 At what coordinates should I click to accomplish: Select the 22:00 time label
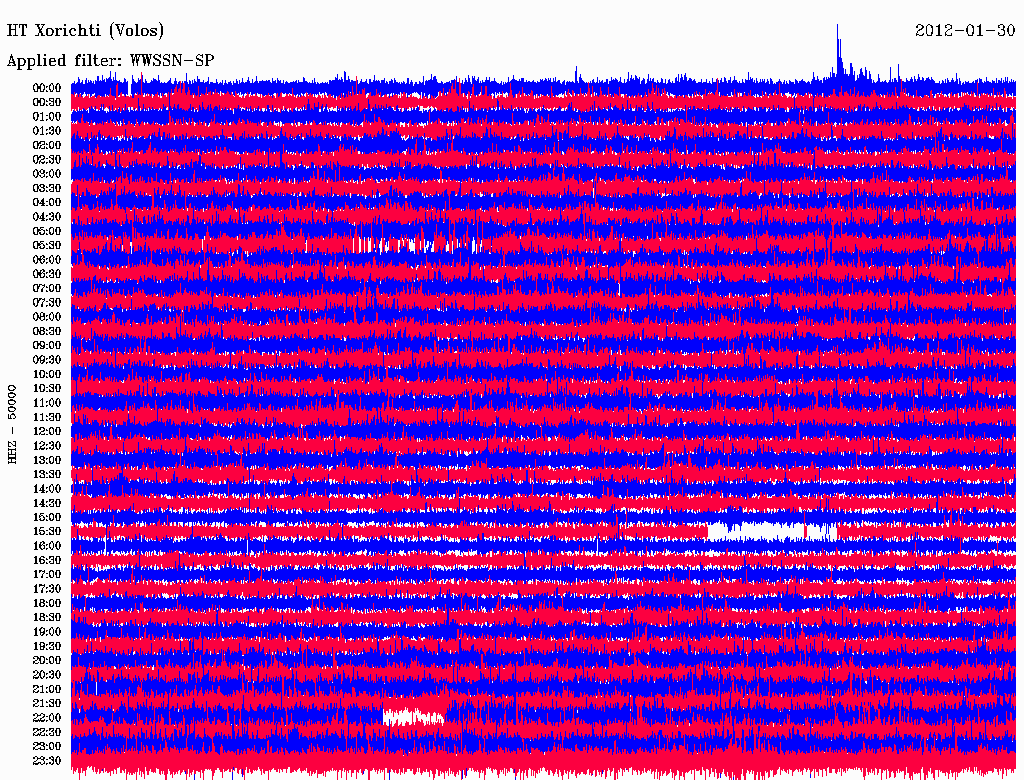point(47,718)
